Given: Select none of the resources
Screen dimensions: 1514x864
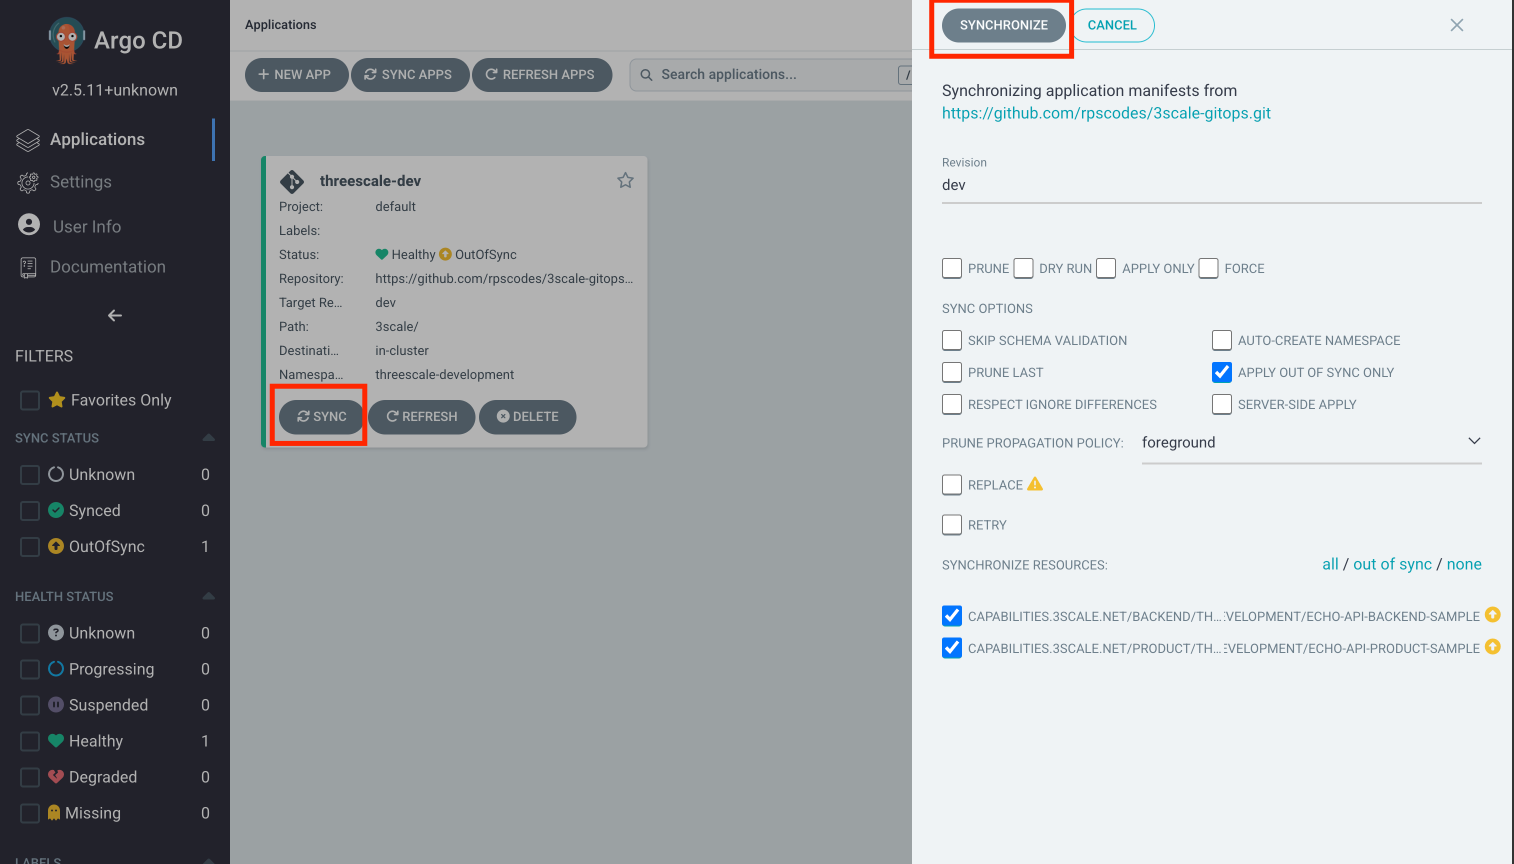Looking at the screenshot, I should (x=1464, y=564).
